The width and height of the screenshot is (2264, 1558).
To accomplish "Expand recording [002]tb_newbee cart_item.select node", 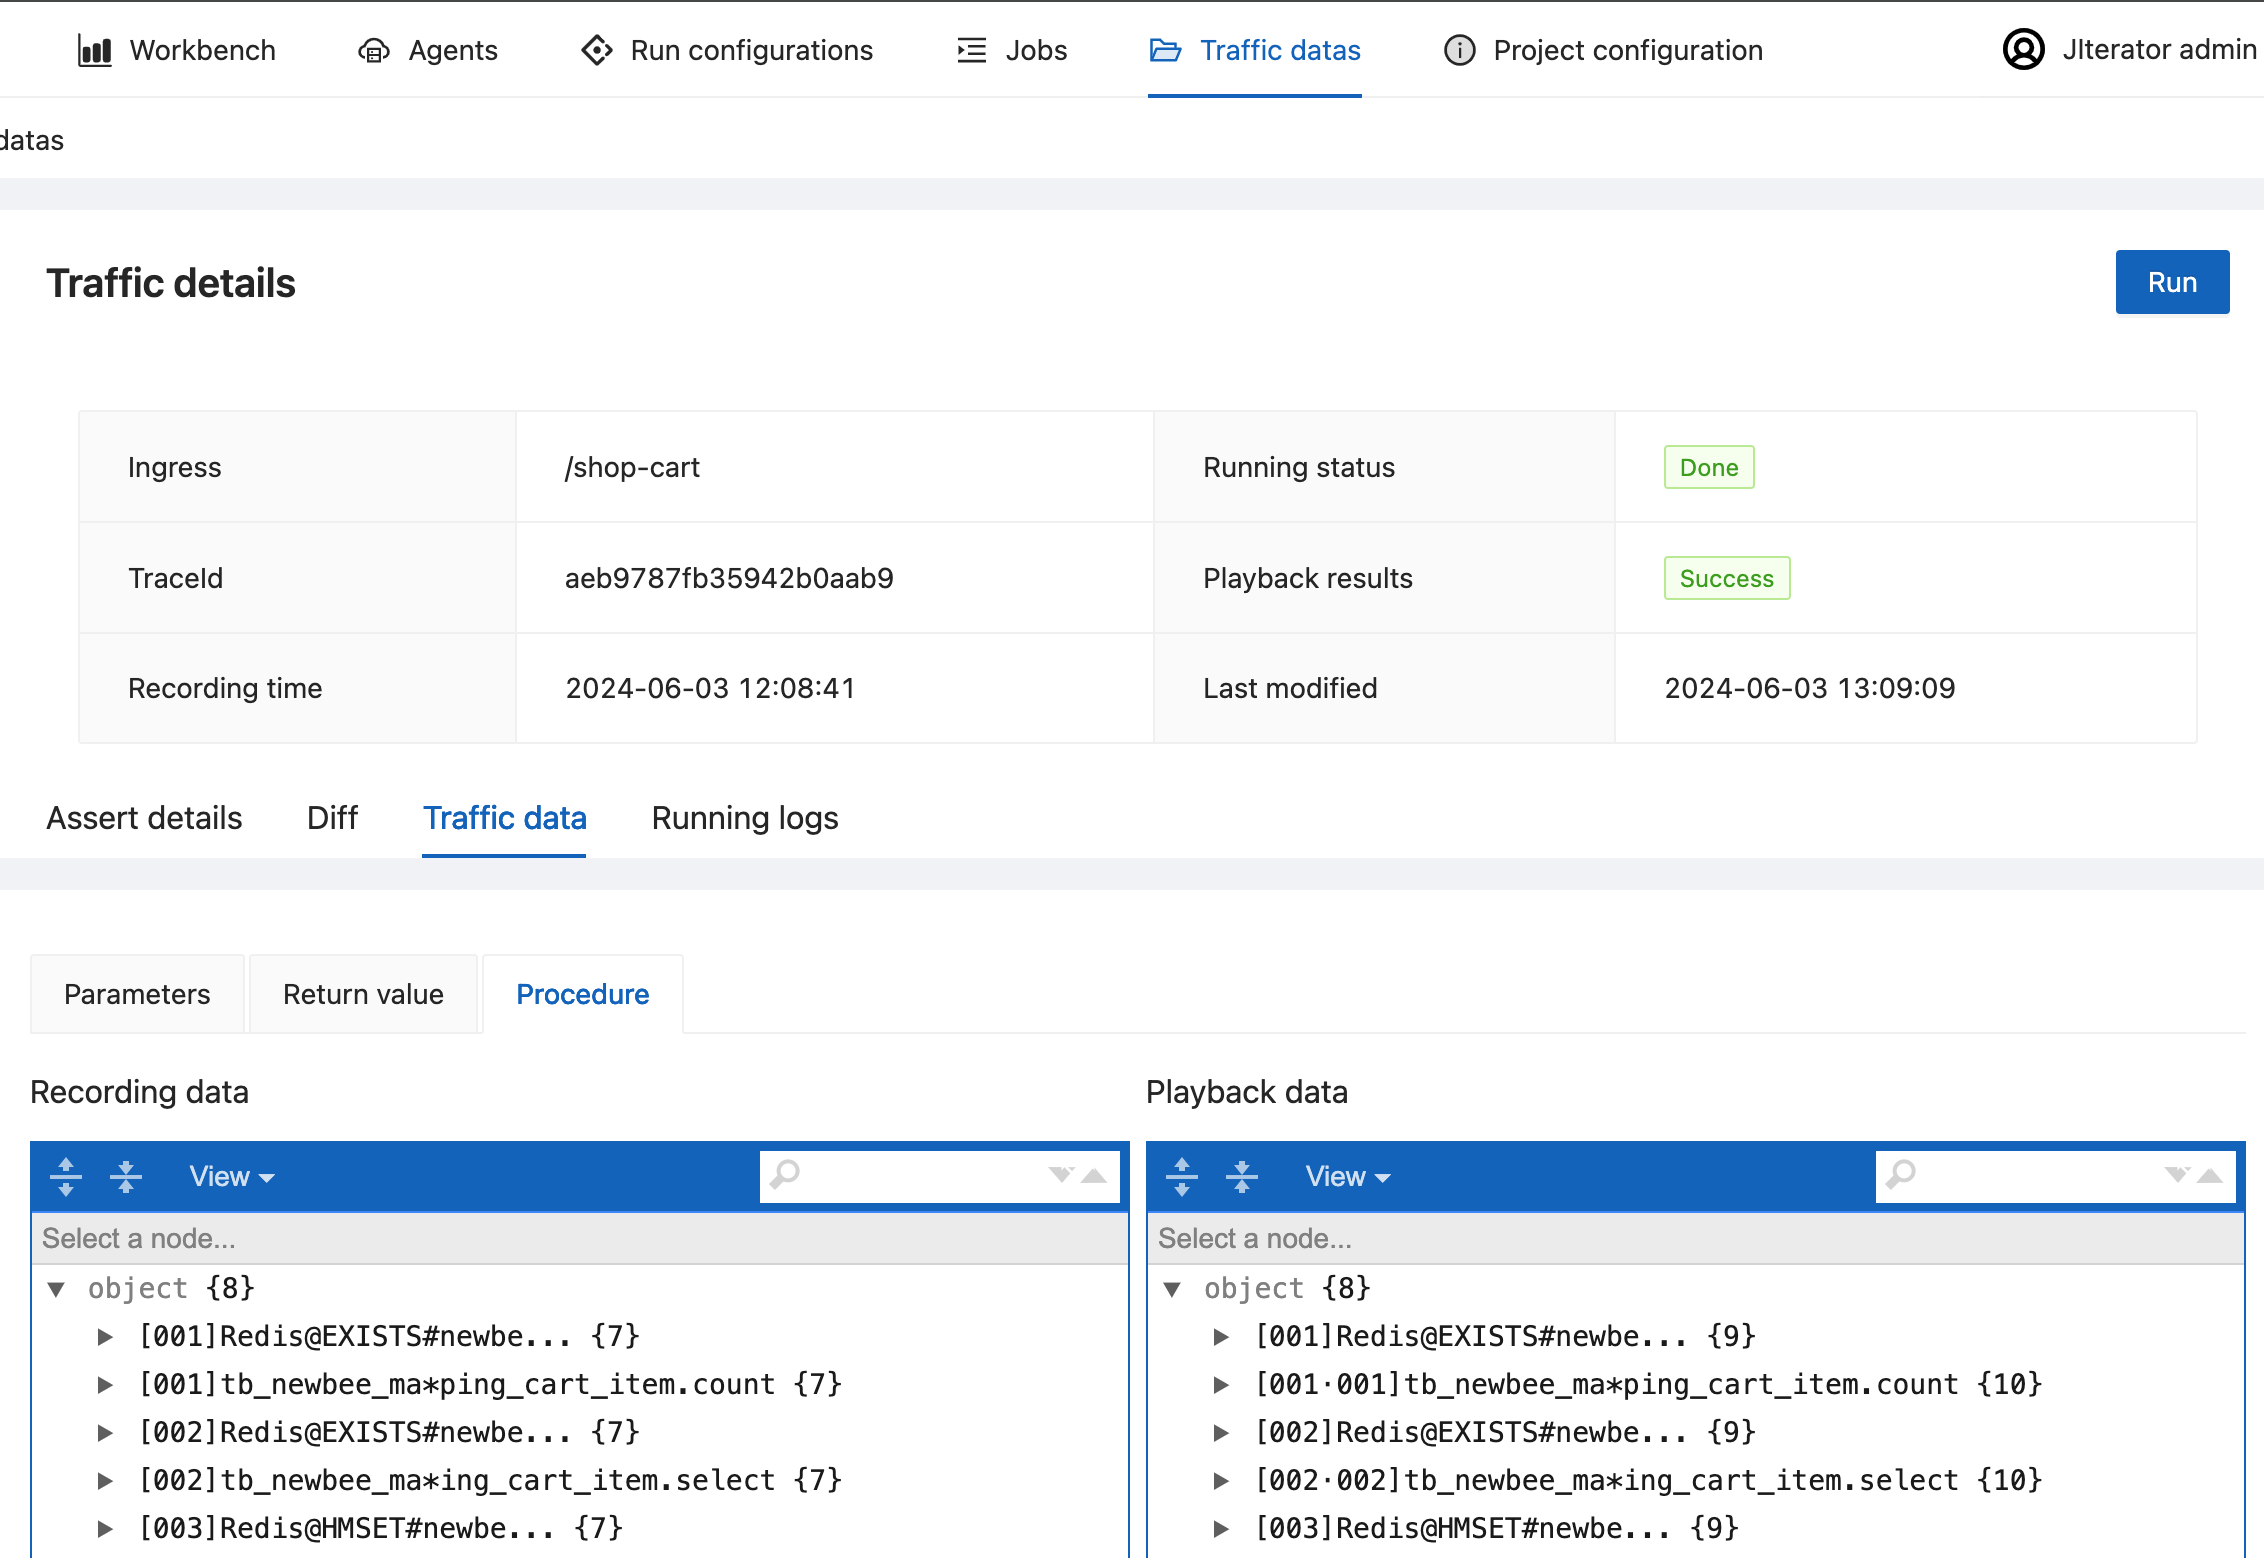I will (105, 1481).
